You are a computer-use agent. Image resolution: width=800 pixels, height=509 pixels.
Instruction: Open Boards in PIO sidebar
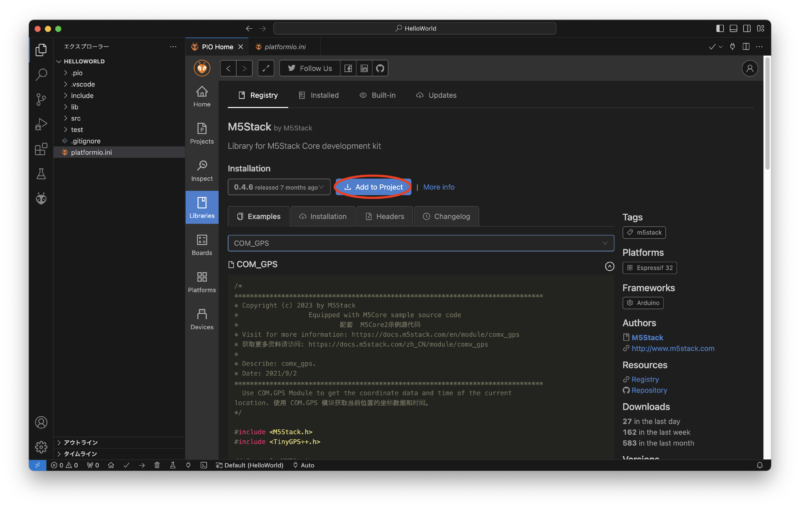(202, 245)
